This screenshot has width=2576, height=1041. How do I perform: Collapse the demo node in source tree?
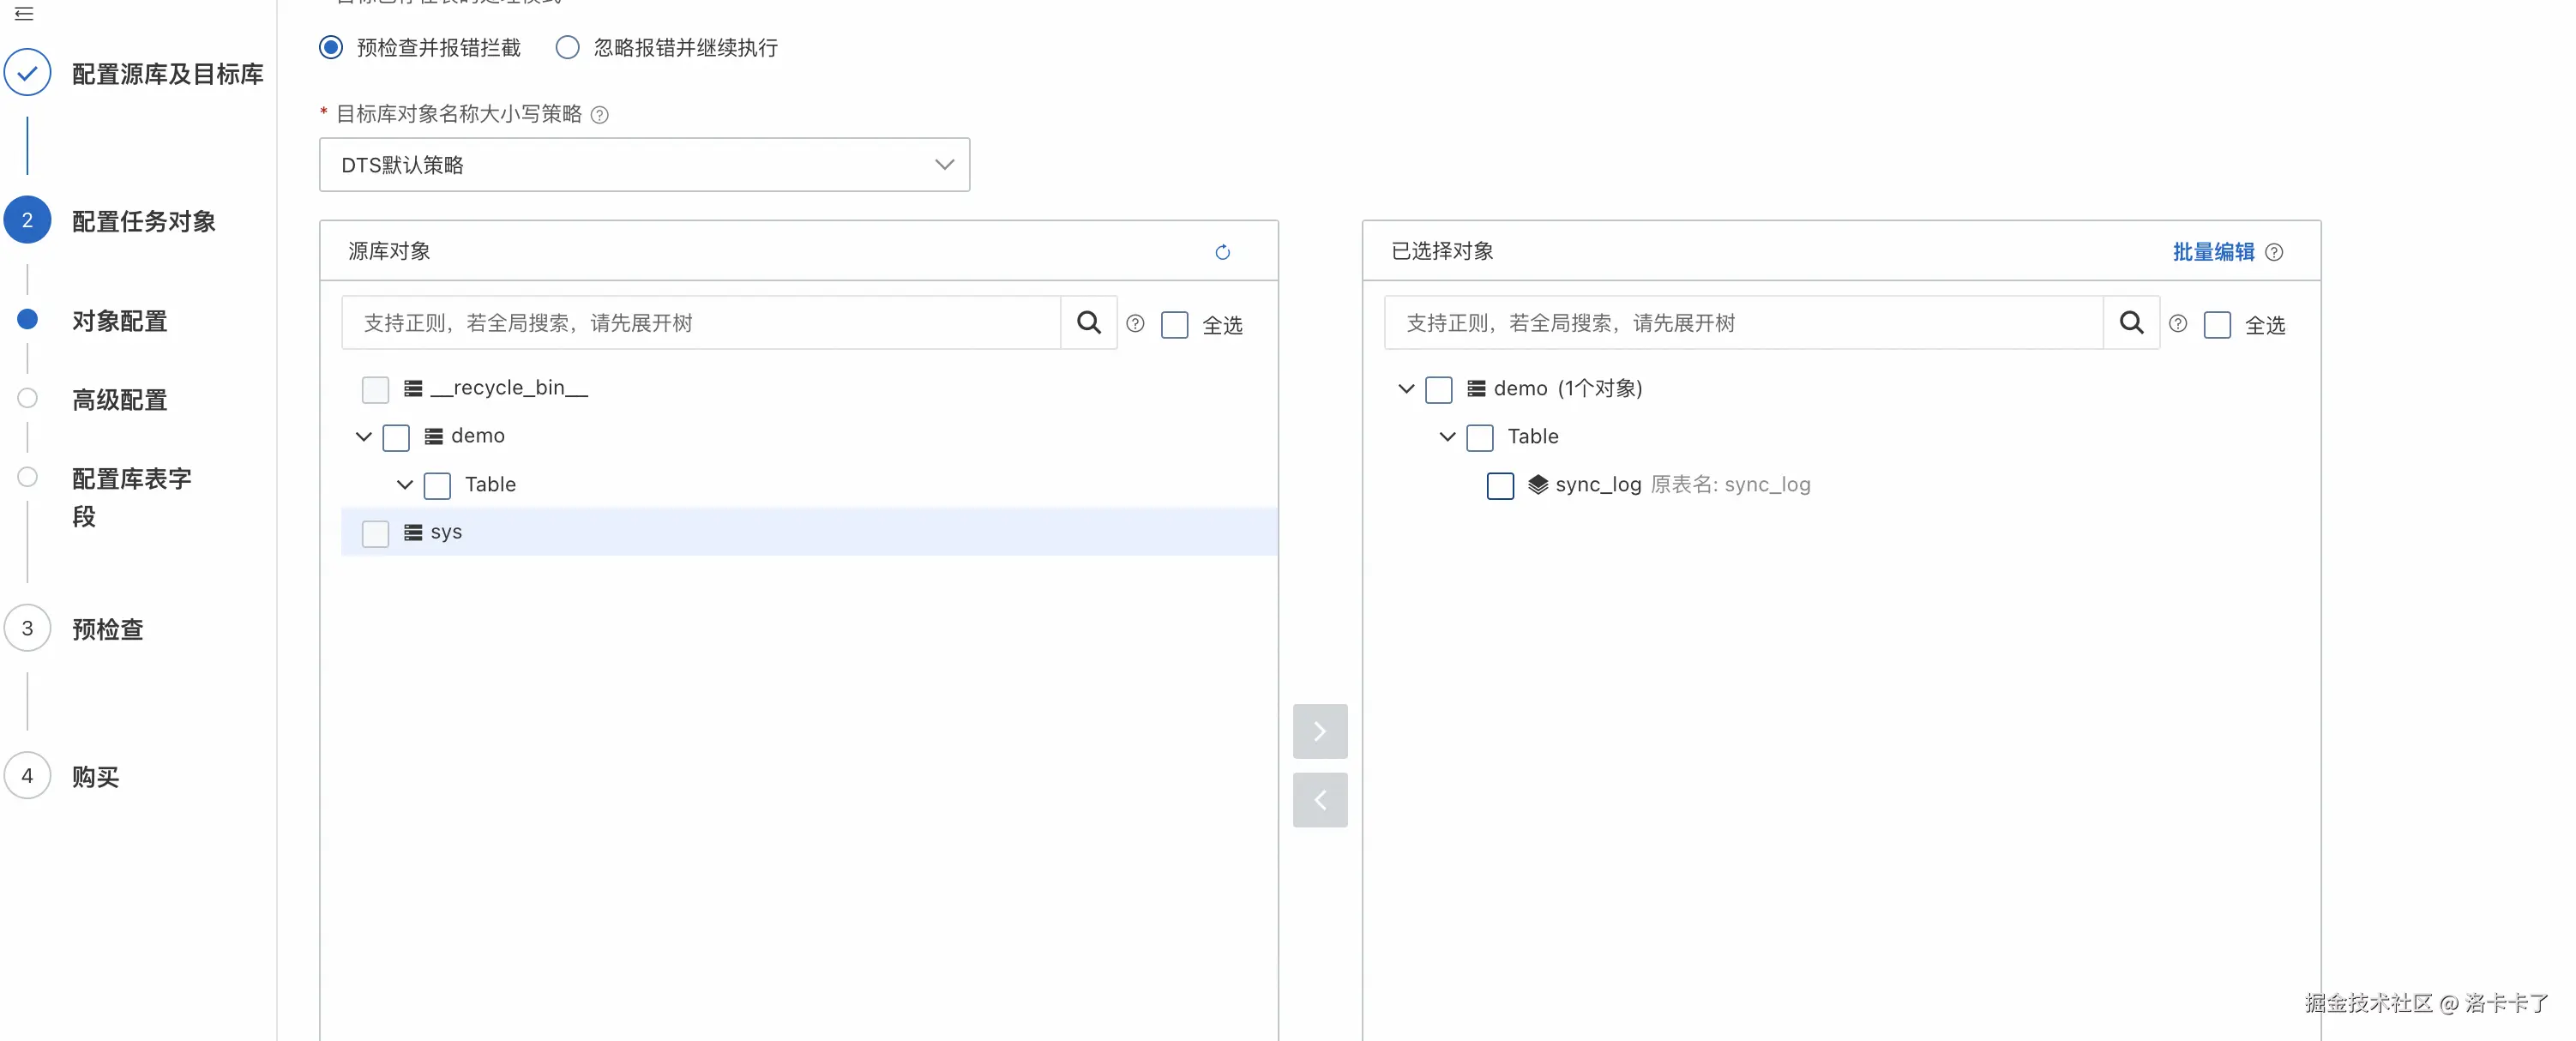[x=363, y=437]
